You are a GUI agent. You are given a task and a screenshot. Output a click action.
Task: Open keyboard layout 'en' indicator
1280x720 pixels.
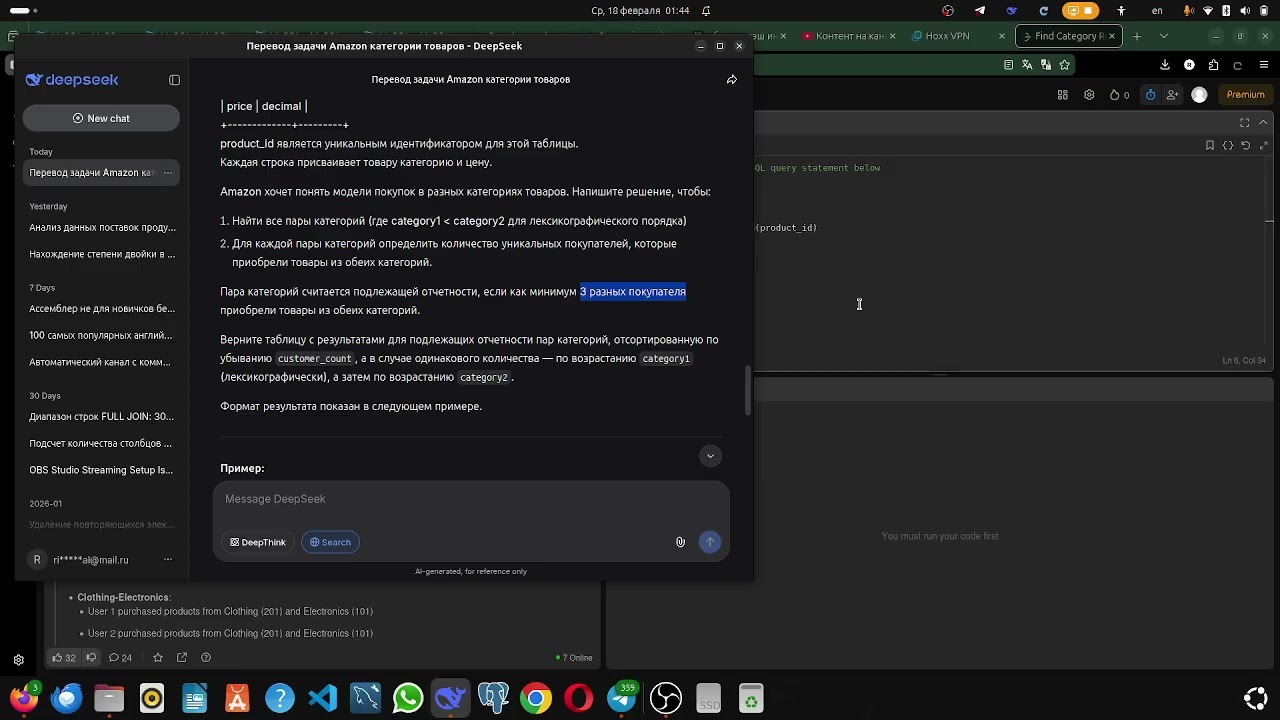tap(1157, 11)
